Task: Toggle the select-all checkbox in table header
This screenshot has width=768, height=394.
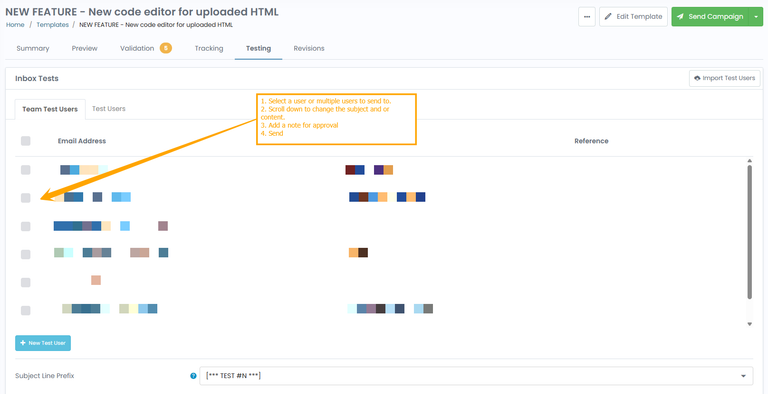Action: [25, 141]
